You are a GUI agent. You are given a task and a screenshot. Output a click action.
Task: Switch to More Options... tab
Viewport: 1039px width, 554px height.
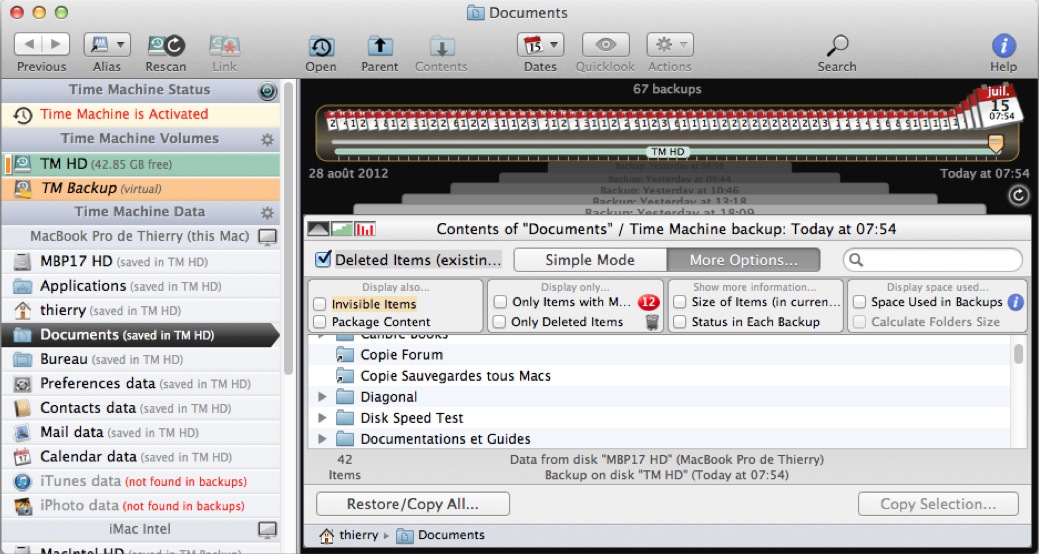click(743, 260)
